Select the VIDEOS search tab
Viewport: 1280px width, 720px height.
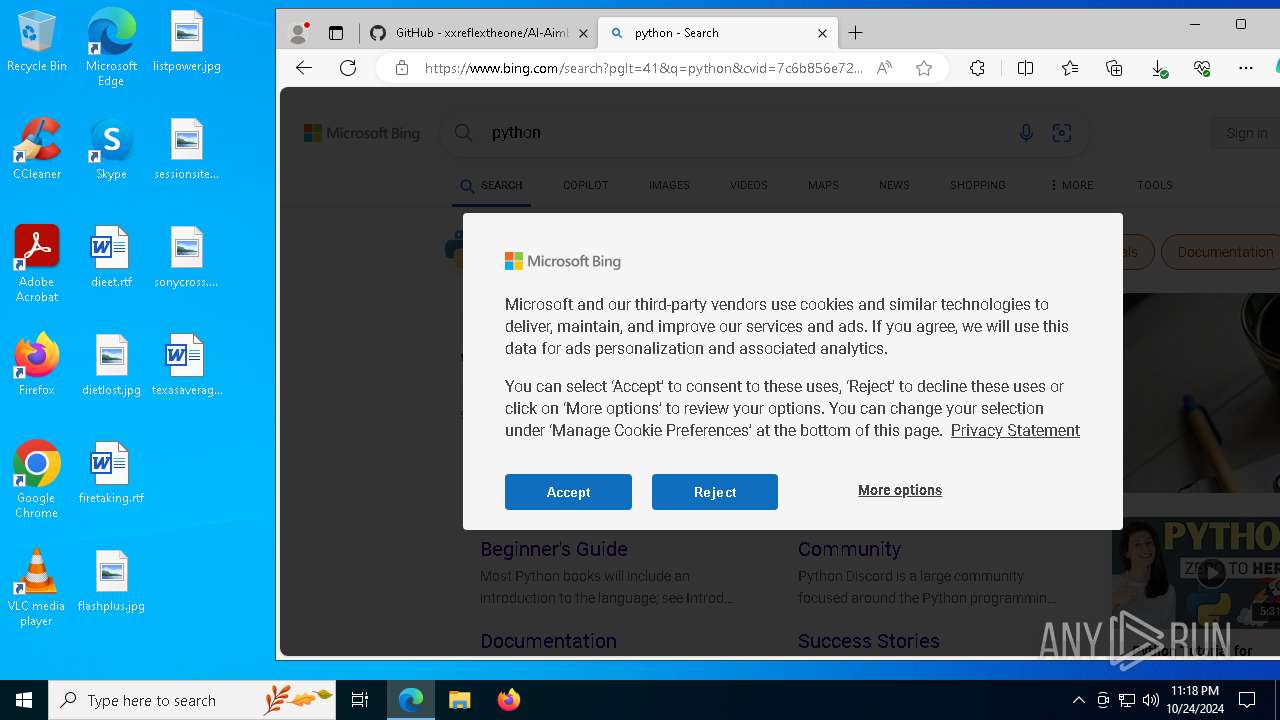pyautogui.click(x=748, y=185)
